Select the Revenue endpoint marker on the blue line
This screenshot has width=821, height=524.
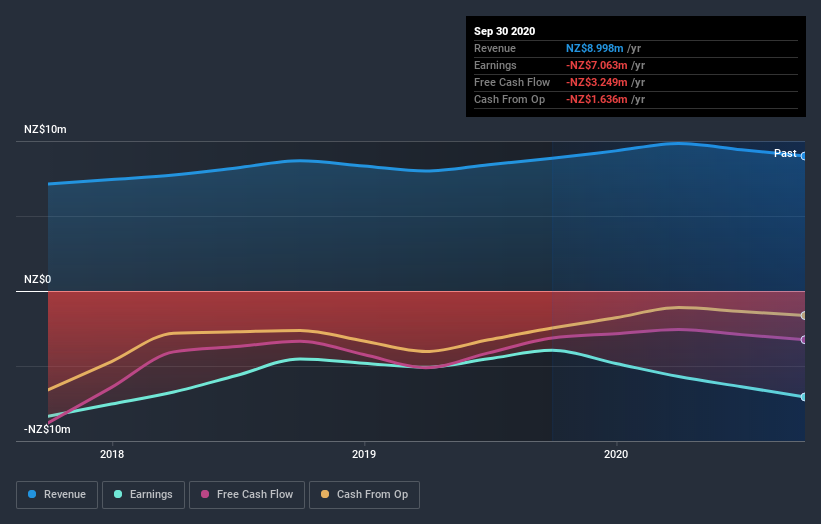[x=804, y=156]
